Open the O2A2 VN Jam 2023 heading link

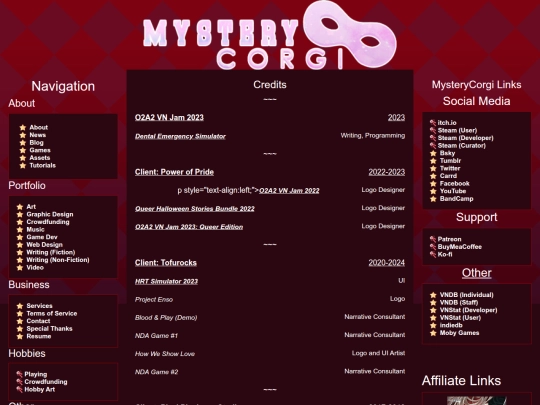tap(169, 117)
